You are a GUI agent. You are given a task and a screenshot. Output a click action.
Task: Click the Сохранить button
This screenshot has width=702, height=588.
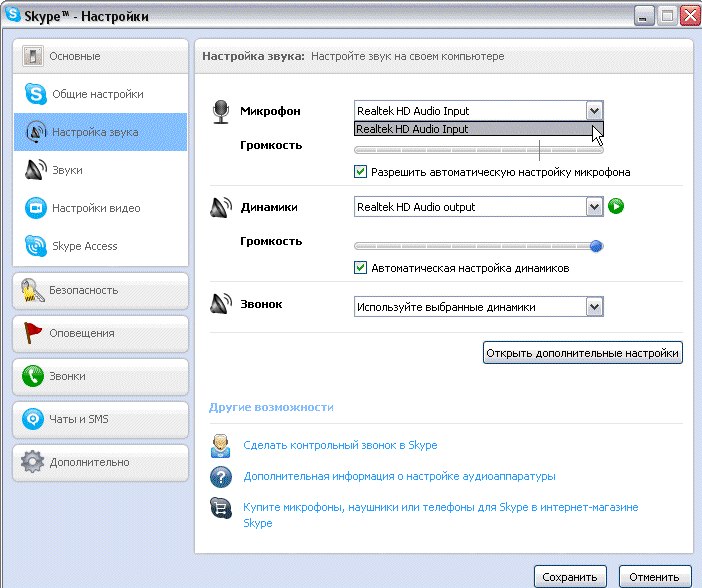coord(570,577)
